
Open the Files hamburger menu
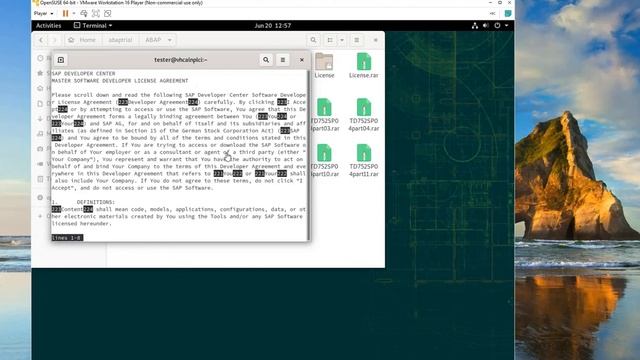[356, 40]
